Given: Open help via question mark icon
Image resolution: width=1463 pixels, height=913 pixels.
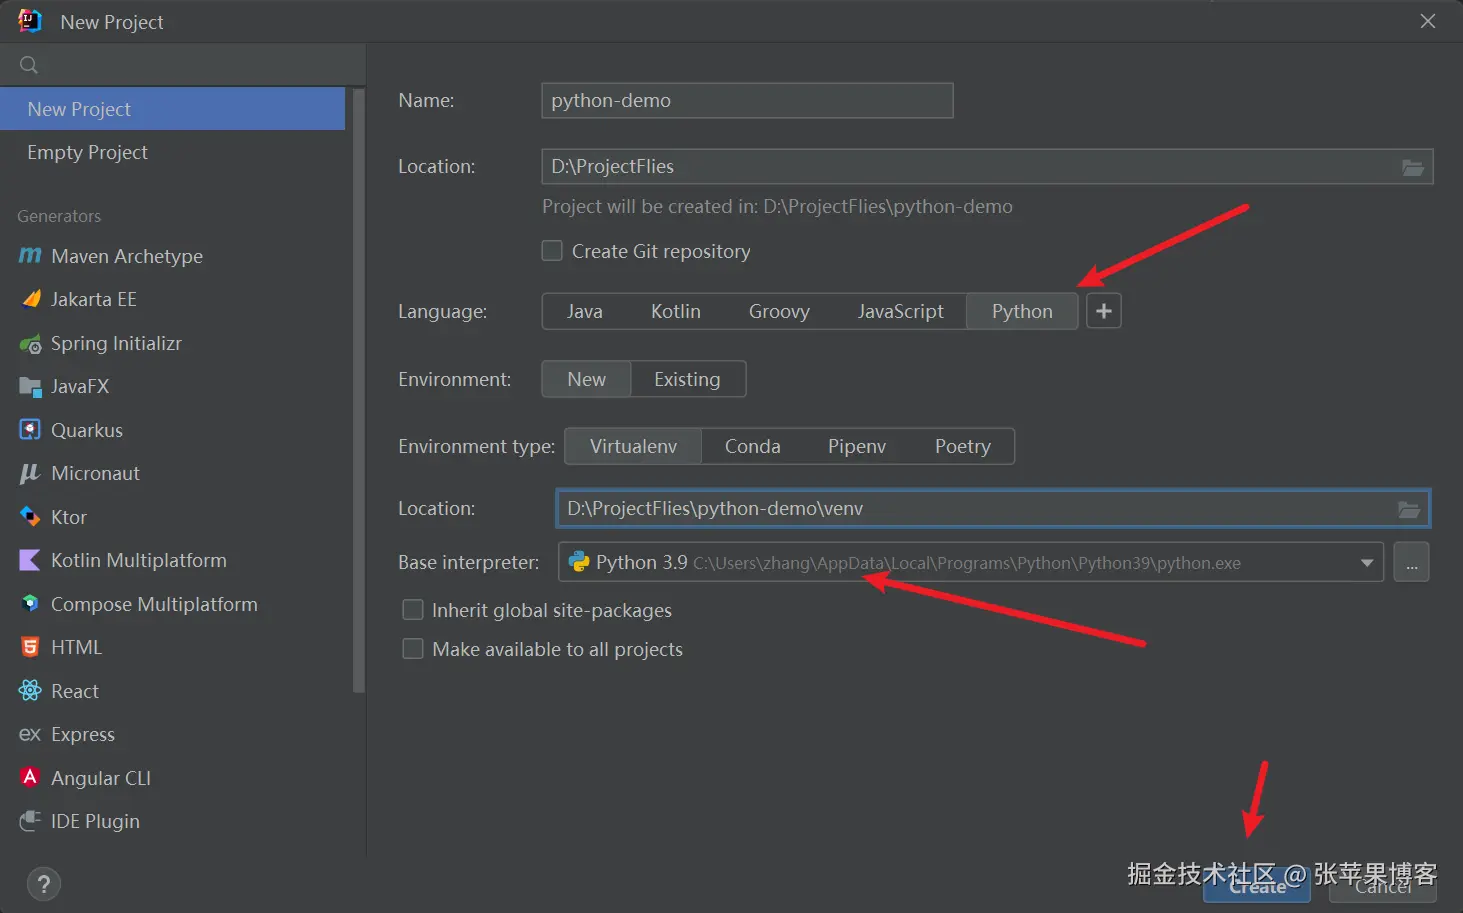Looking at the screenshot, I should click(43, 884).
